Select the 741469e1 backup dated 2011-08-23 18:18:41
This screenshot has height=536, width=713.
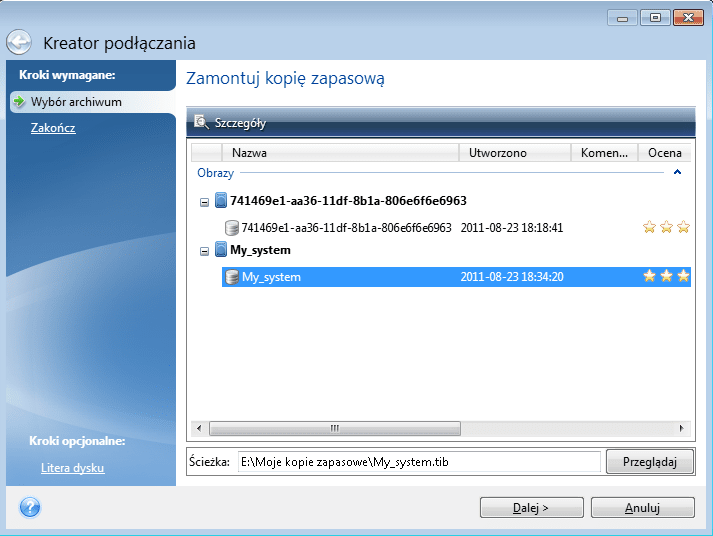click(x=456, y=228)
